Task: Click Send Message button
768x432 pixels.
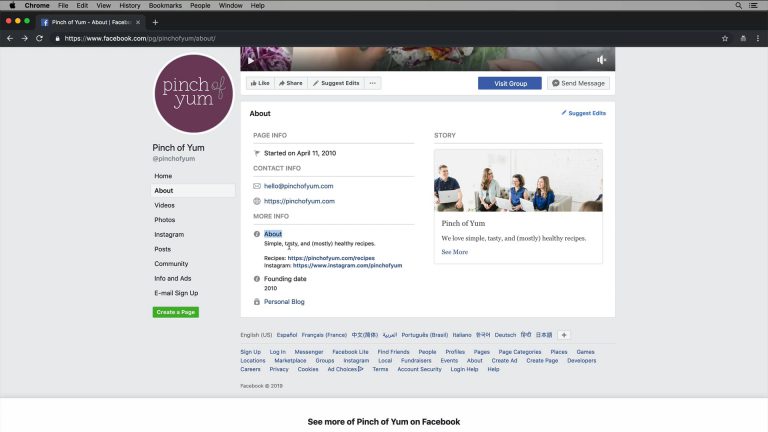Action: pos(578,83)
